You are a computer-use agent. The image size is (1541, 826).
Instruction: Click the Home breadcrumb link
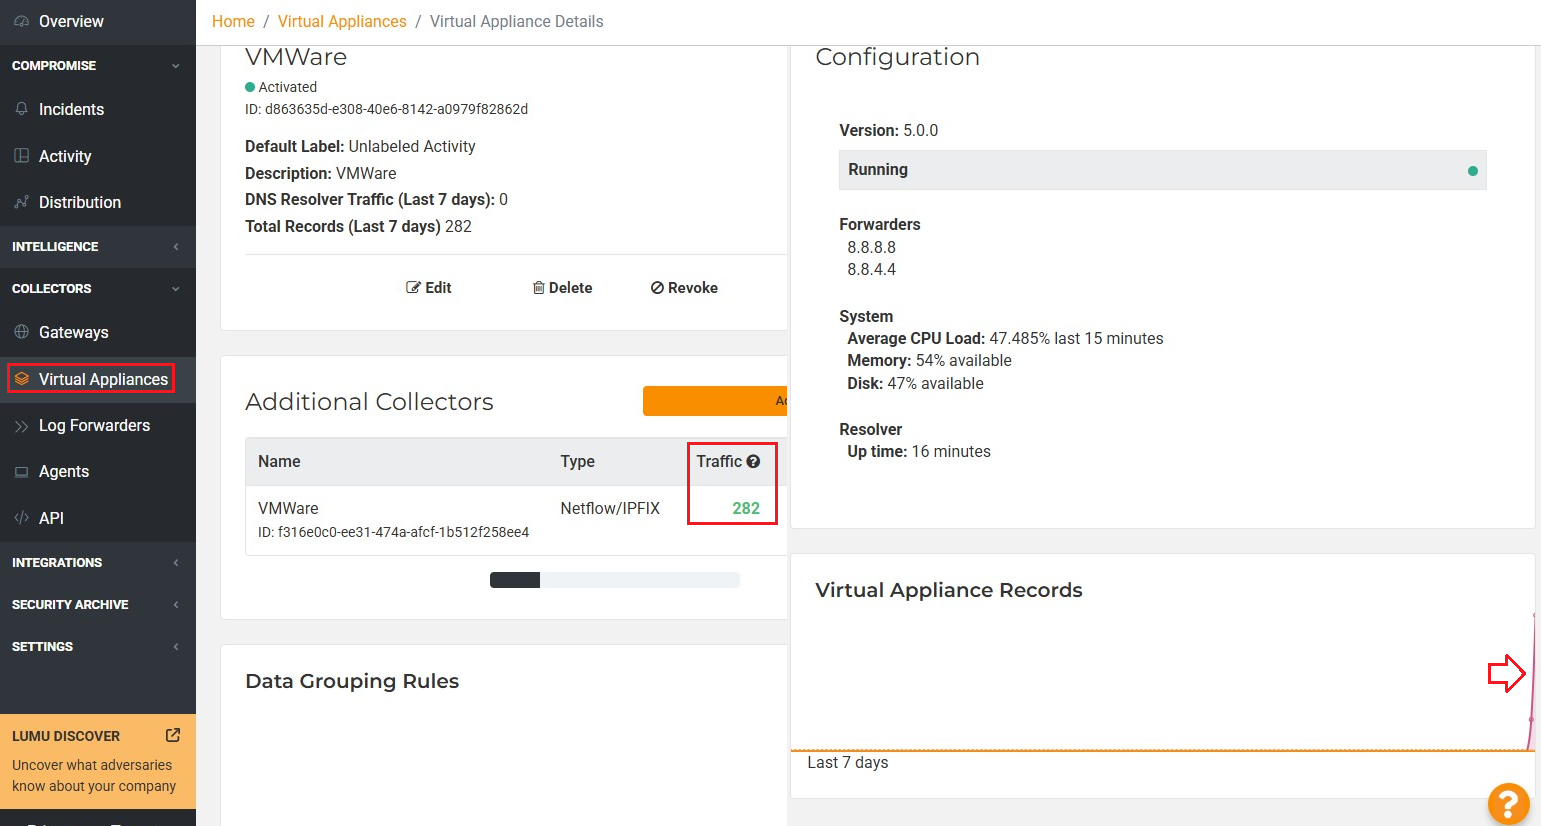[233, 22]
